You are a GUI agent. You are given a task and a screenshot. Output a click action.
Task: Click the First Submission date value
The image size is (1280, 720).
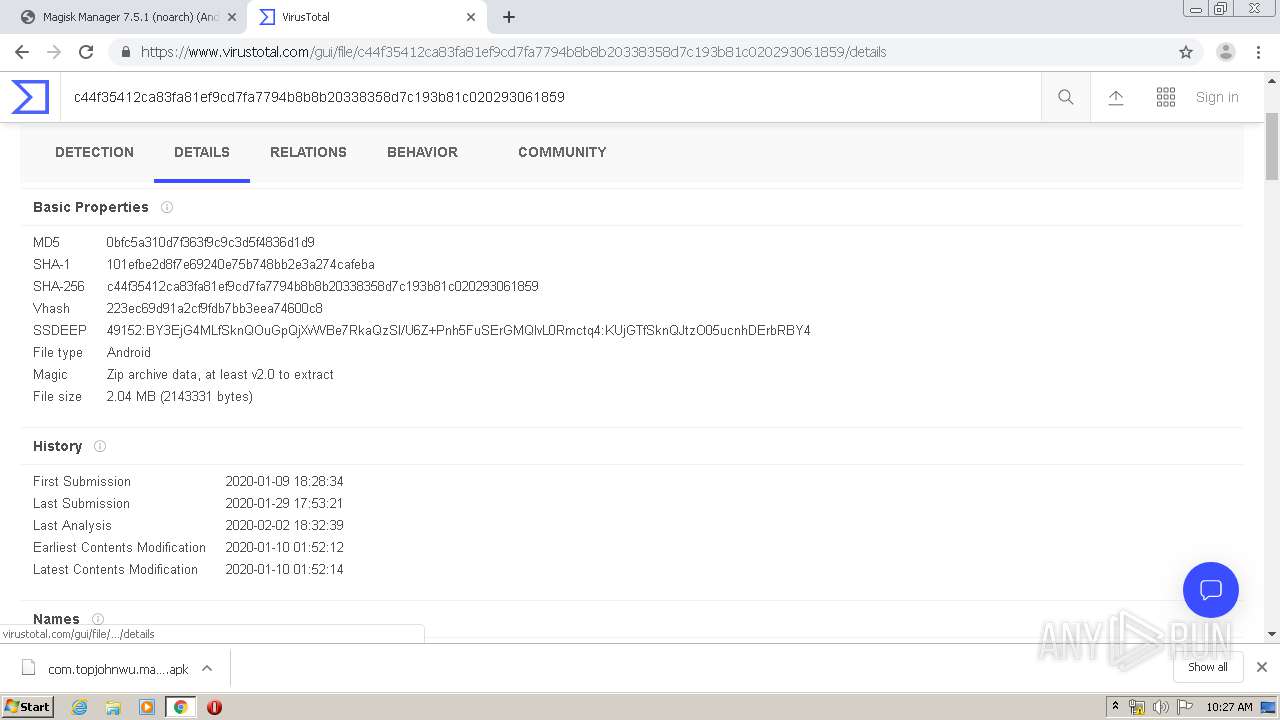[x=284, y=481]
